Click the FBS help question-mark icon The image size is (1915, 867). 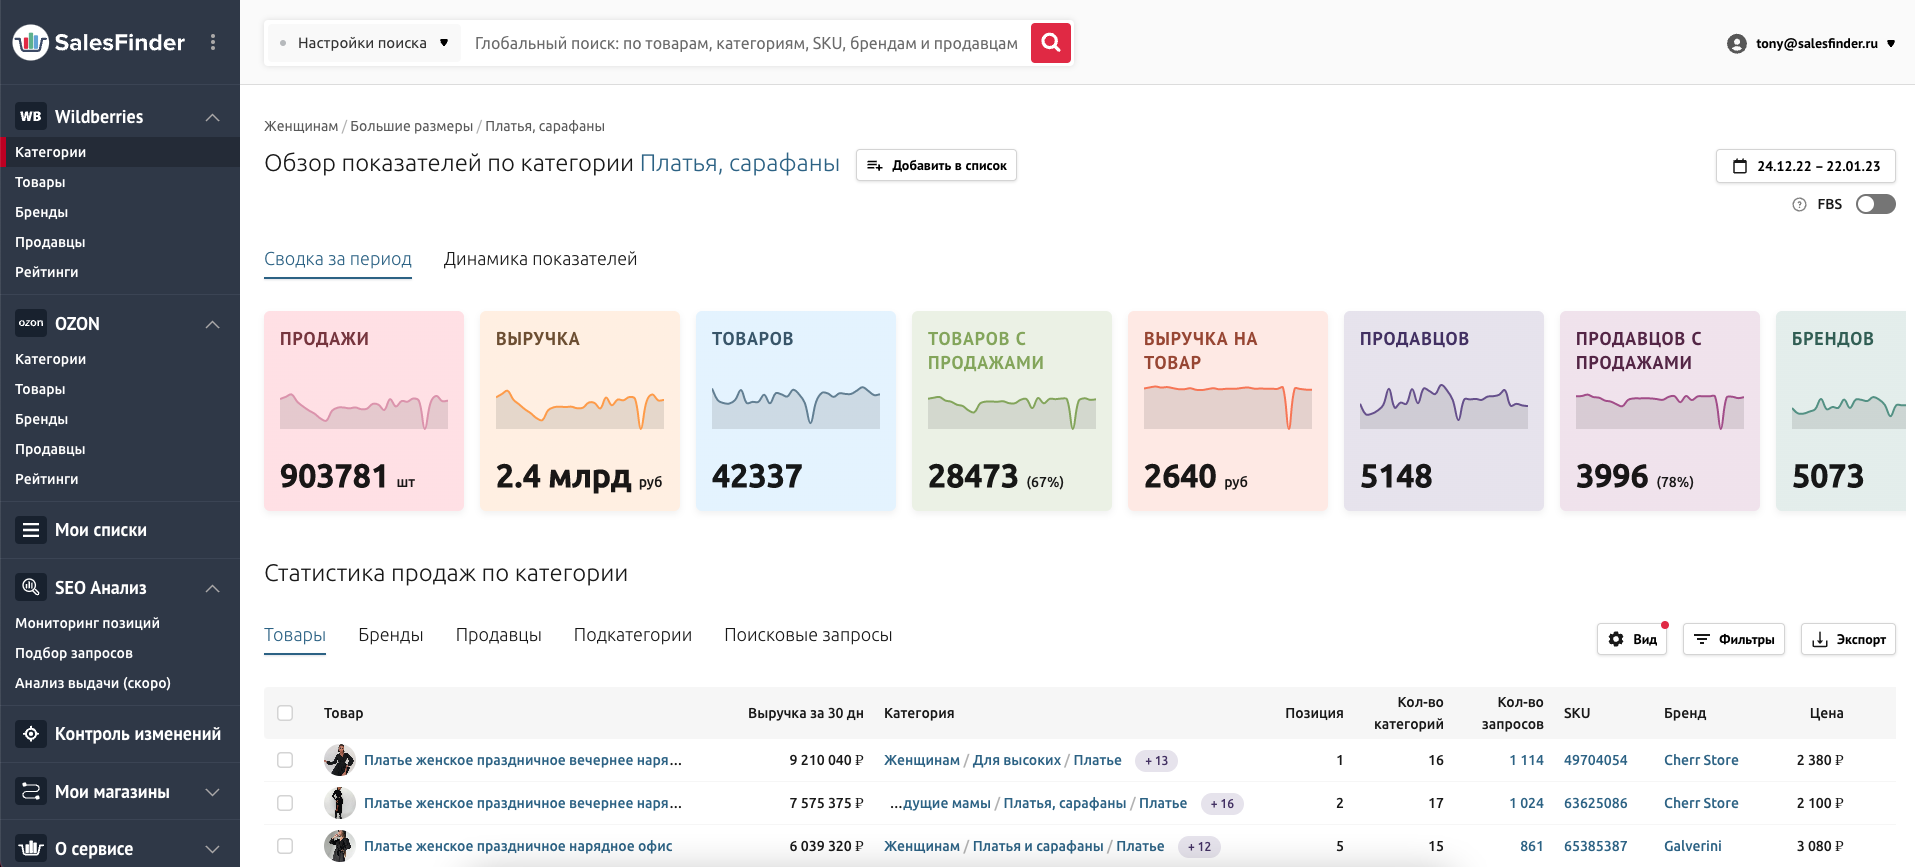[1799, 205]
